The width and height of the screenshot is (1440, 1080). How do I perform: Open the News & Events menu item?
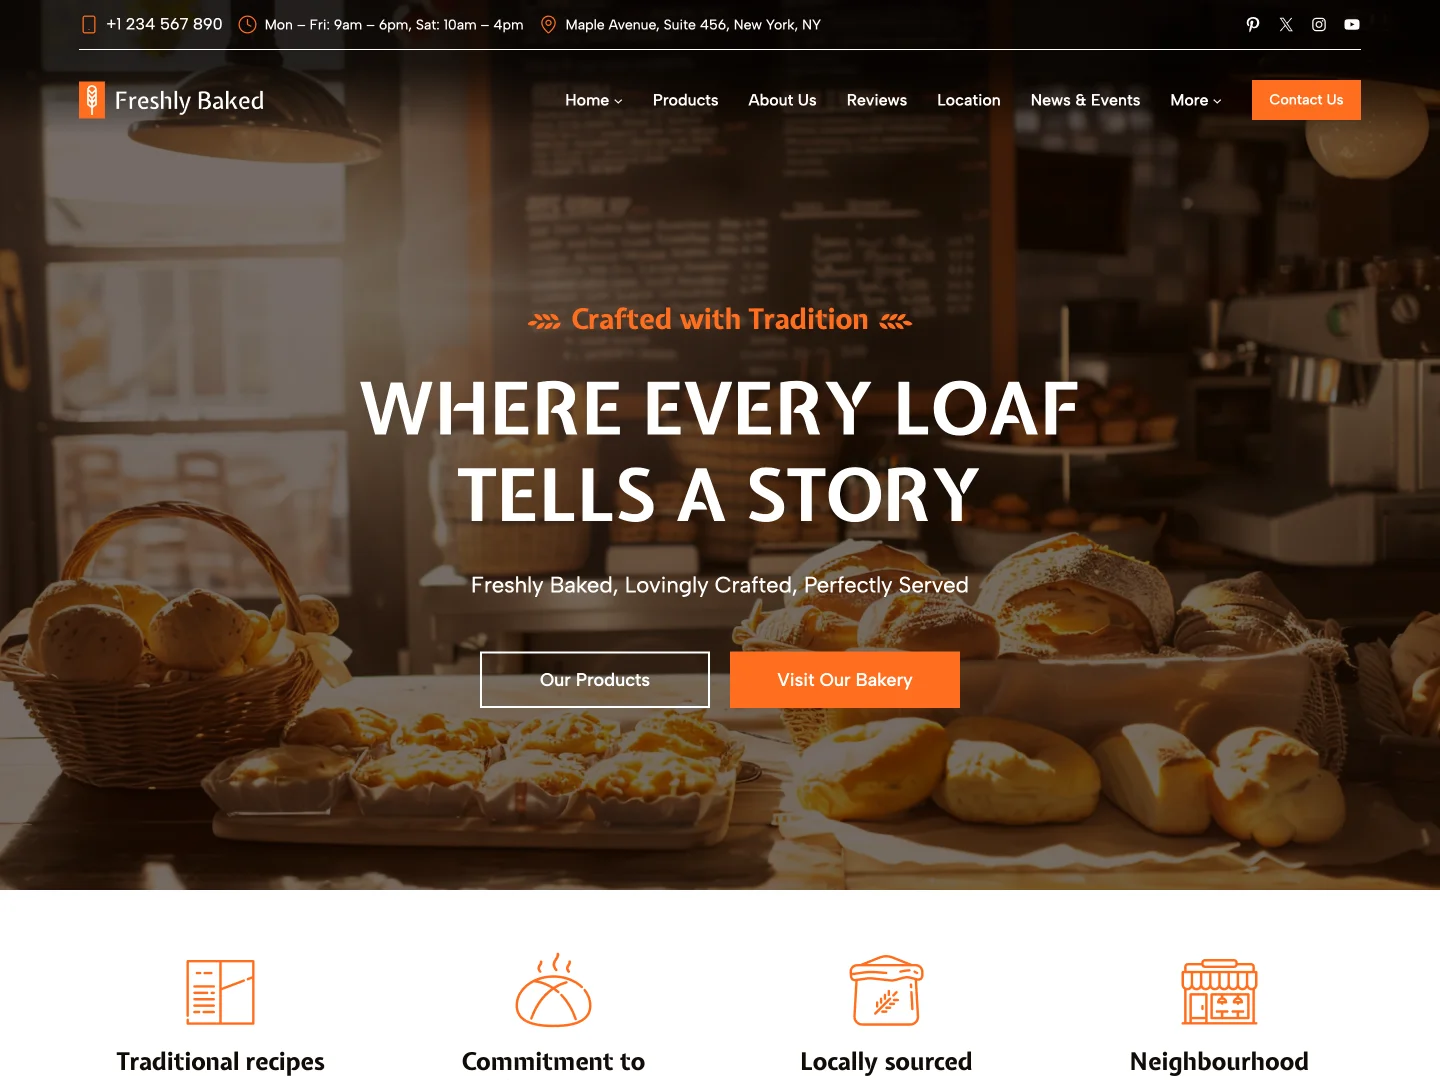pyautogui.click(x=1085, y=100)
